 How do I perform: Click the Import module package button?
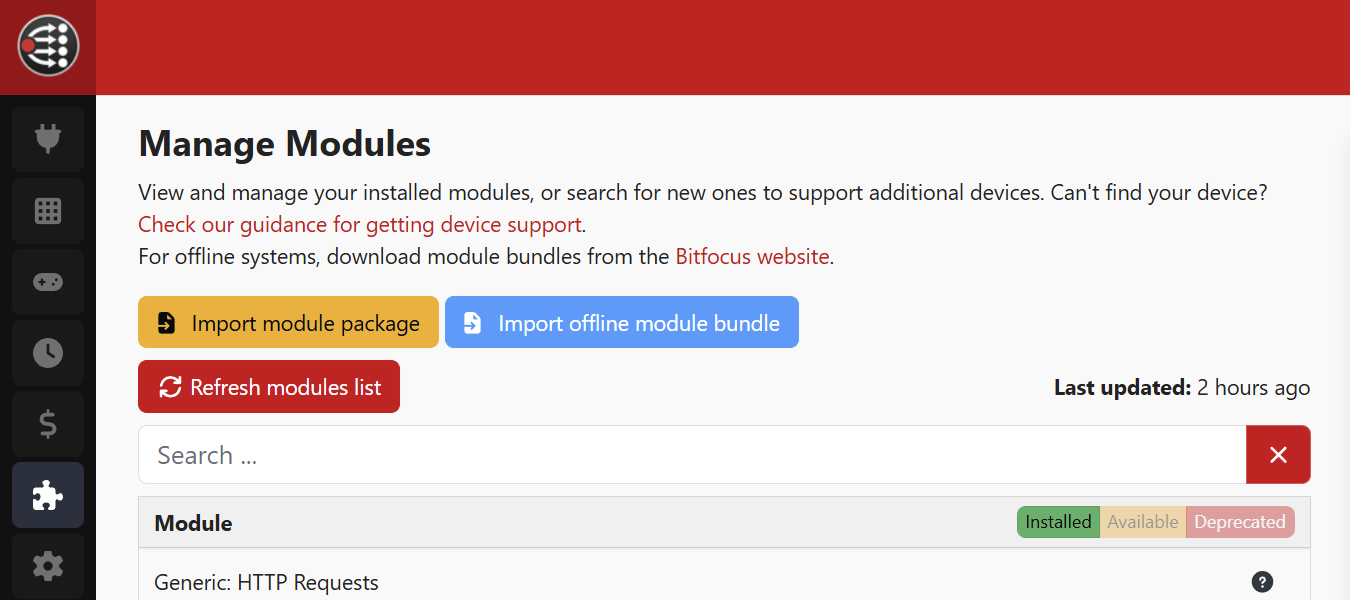(x=288, y=323)
